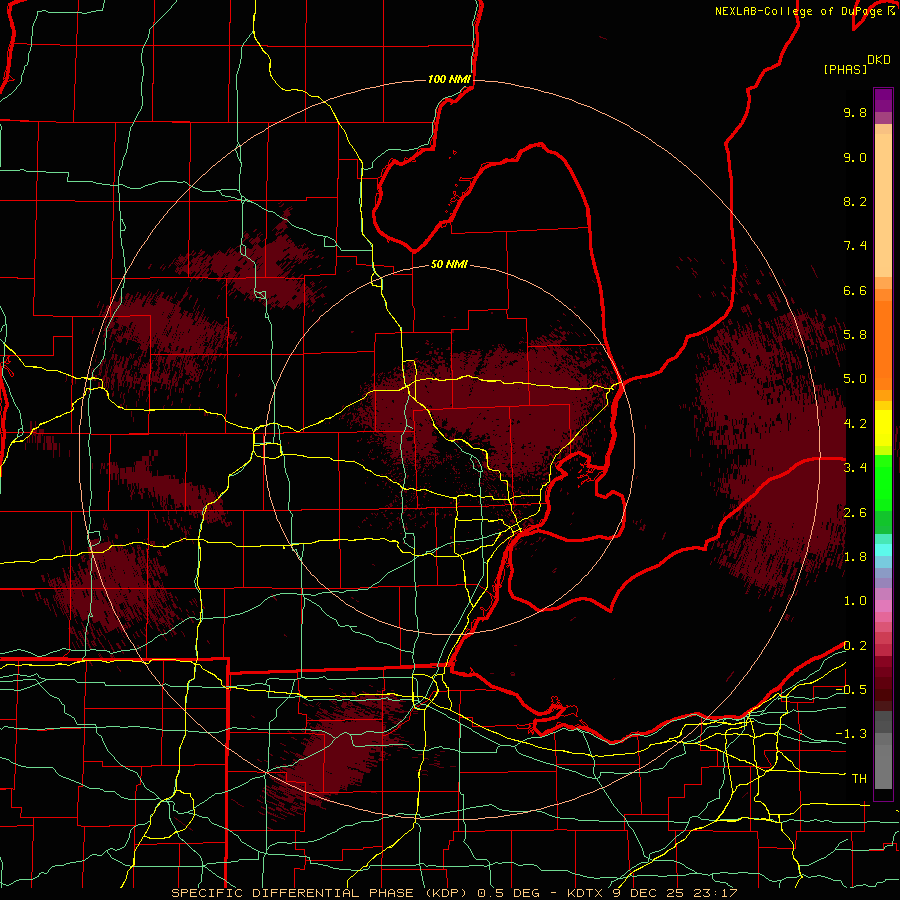Select the 50 NMI range ring label
This screenshot has width=900, height=900.
(449, 265)
